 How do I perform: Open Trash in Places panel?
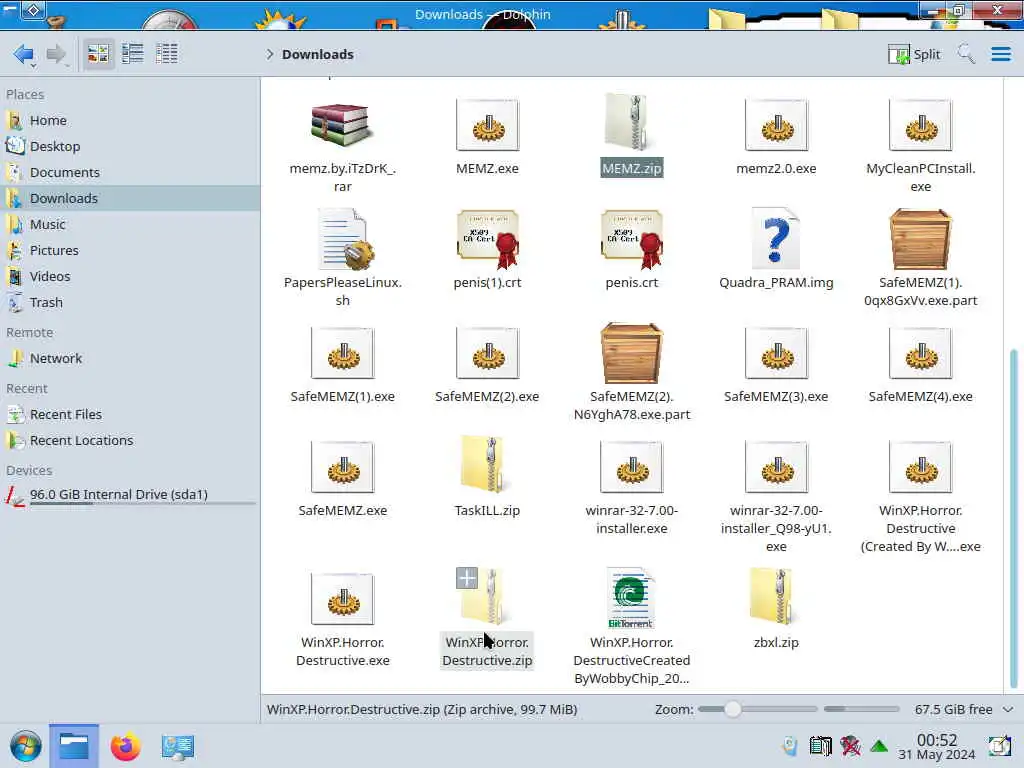(130, 302)
